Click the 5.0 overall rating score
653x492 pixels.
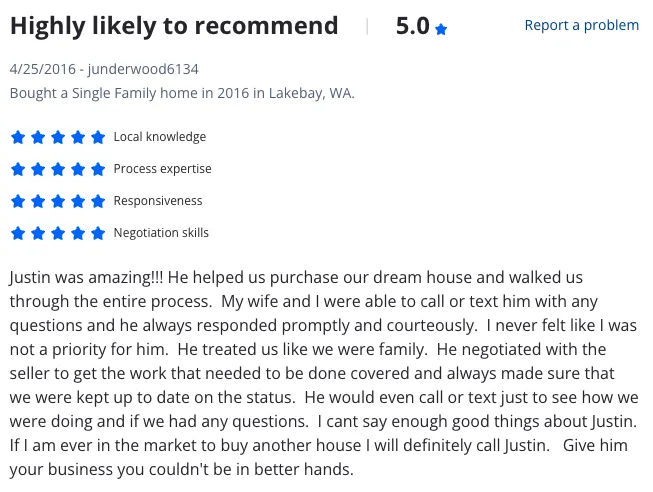413,26
